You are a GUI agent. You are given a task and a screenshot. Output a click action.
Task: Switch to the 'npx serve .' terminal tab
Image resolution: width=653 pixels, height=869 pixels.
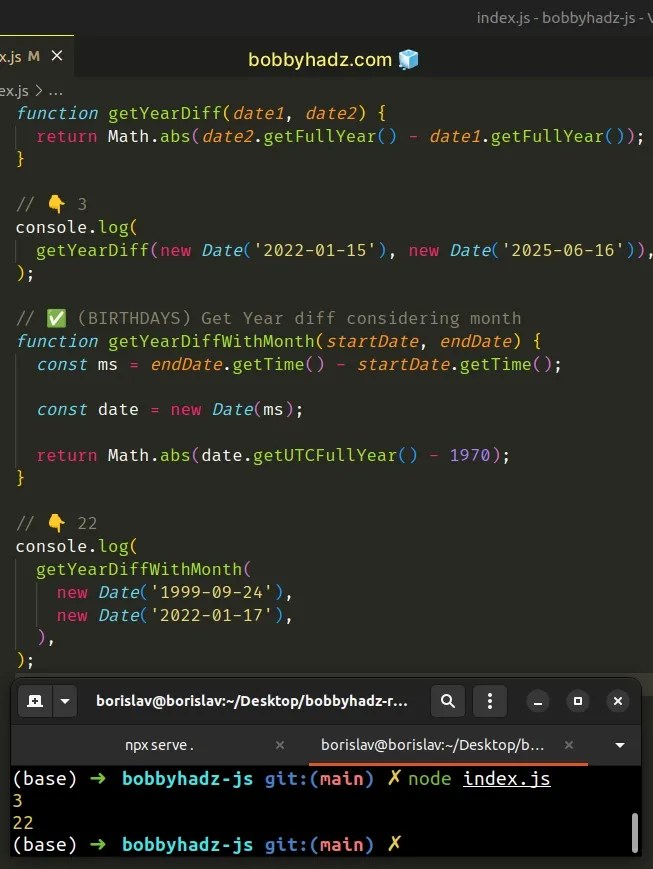(x=159, y=745)
